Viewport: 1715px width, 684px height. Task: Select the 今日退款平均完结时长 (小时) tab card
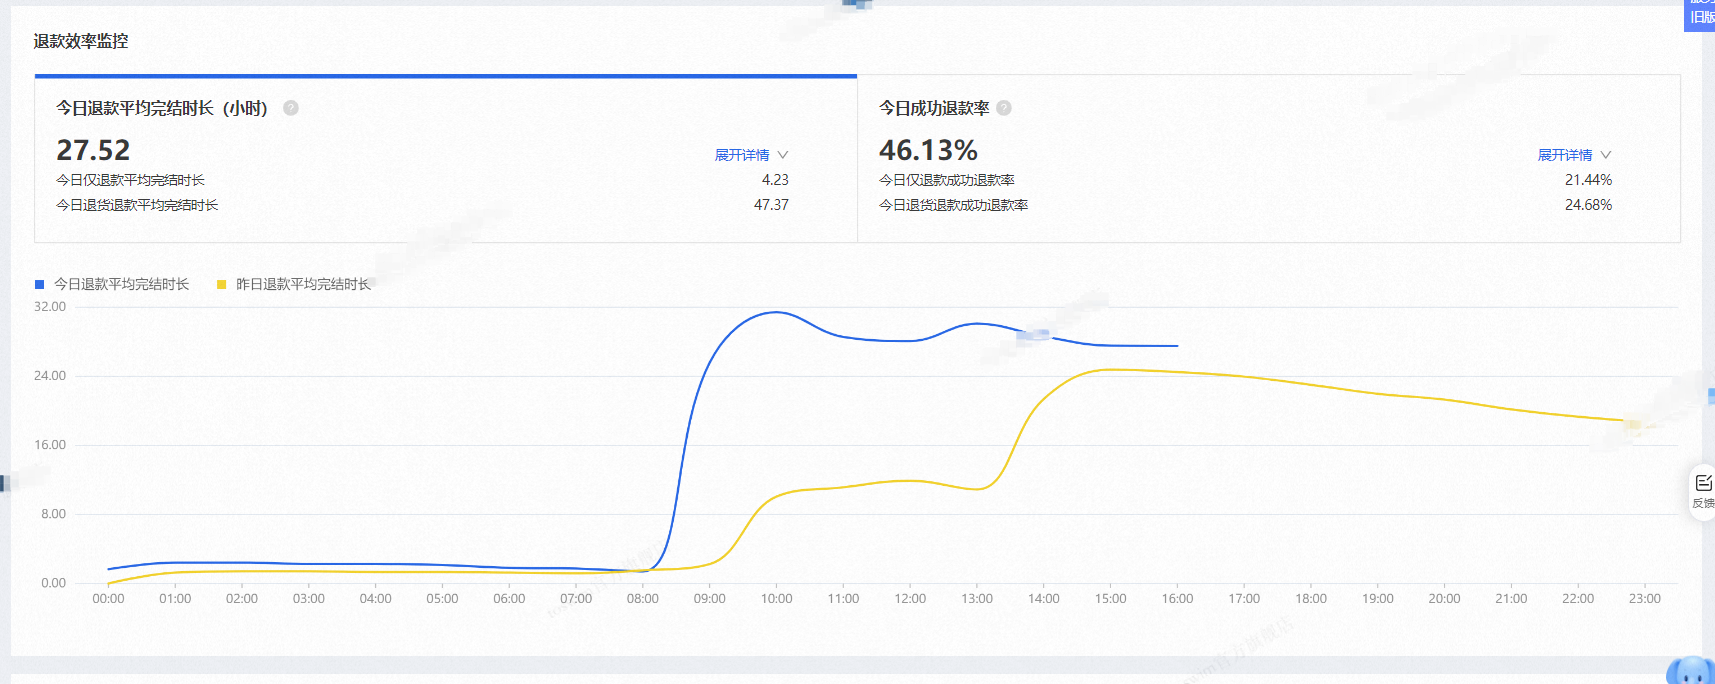click(x=446, y=159)
